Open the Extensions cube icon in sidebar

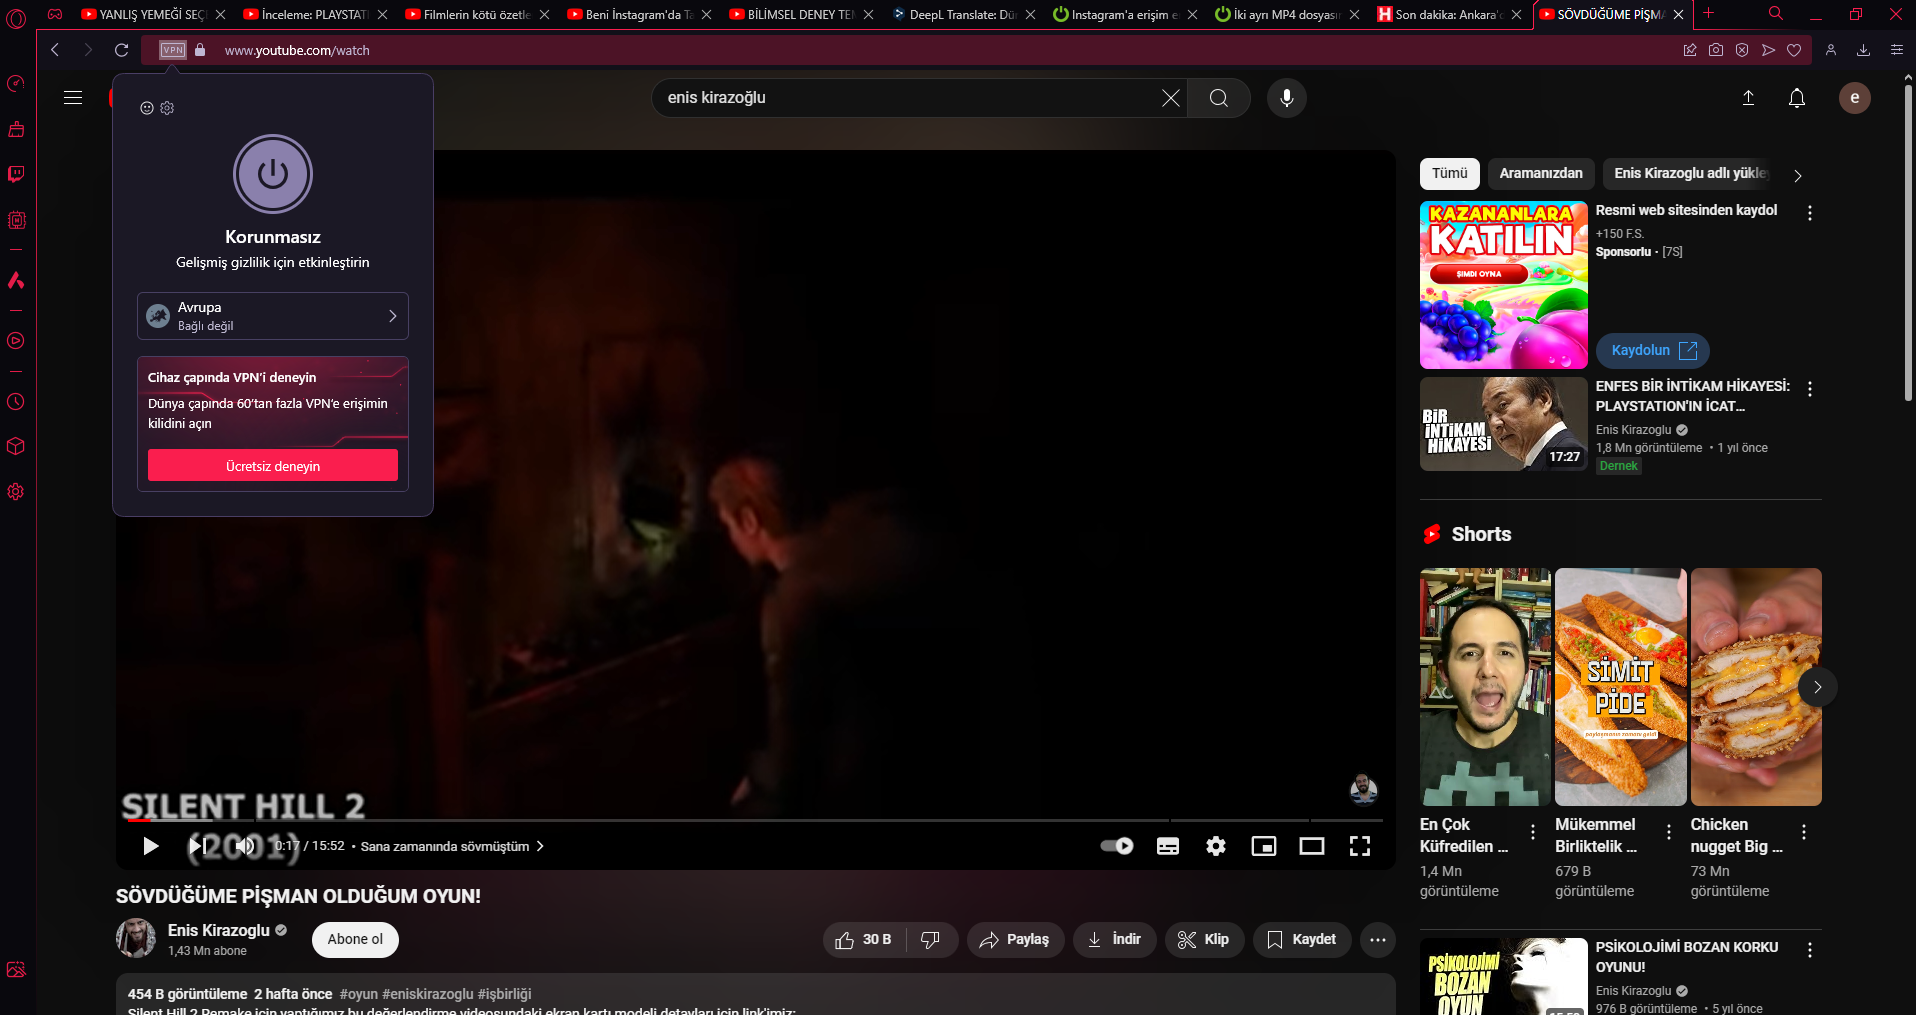(16, 446)
